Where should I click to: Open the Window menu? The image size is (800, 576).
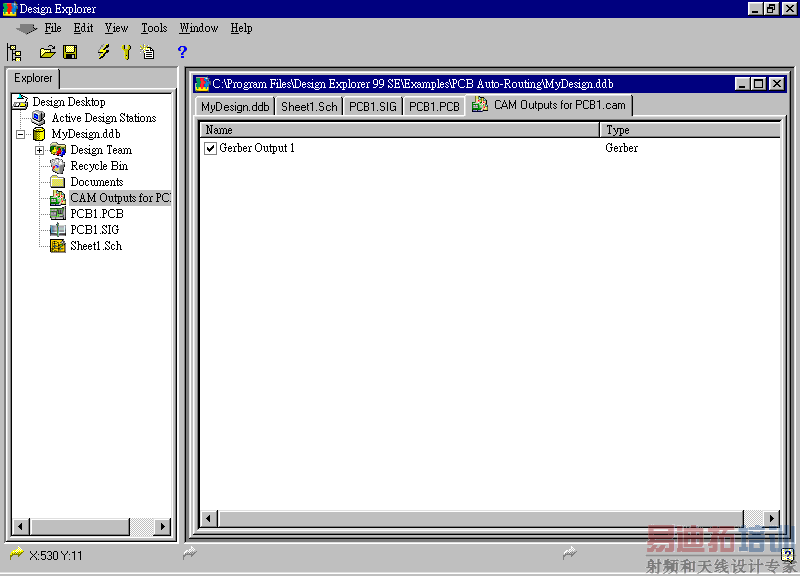(x=198, y=28)
